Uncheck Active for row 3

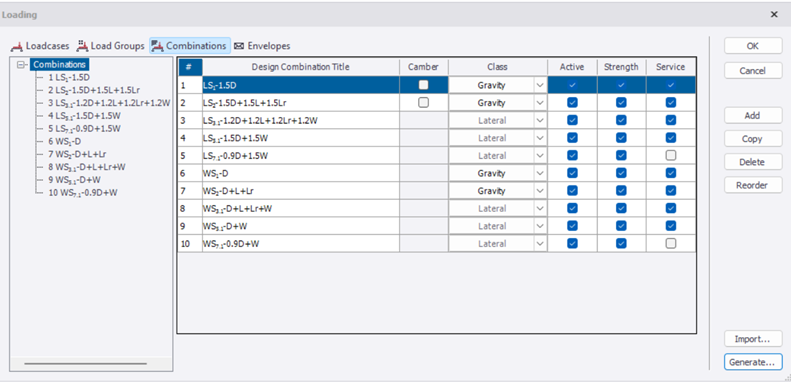[x=572, y=120]
